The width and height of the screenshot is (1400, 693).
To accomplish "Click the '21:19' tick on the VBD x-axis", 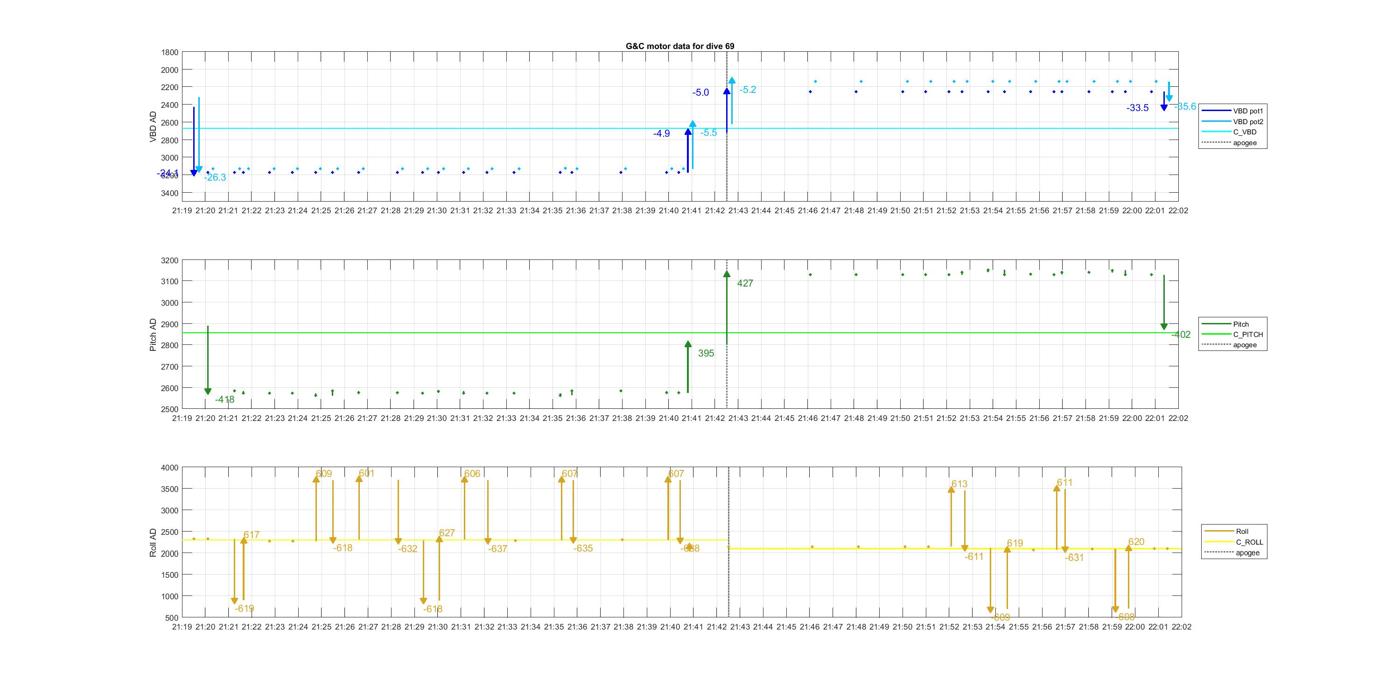I will (182, 211).
